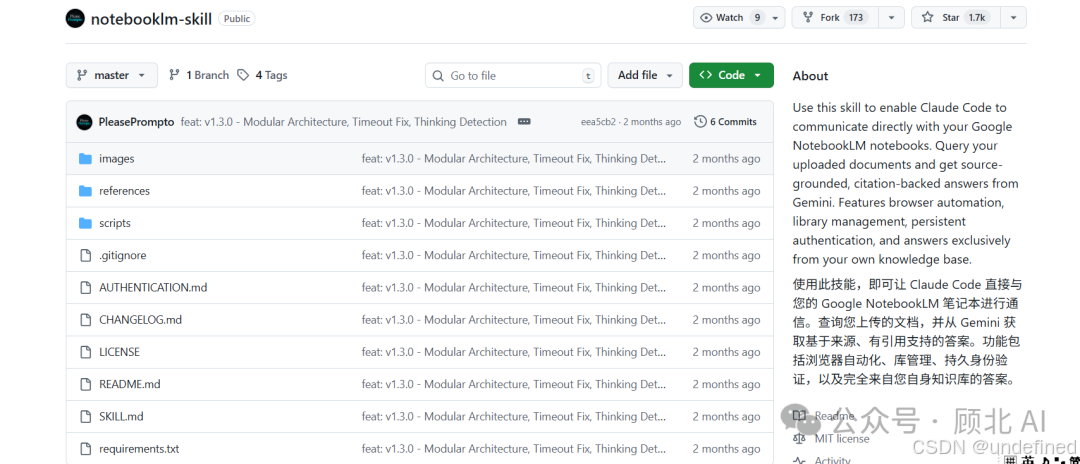
Task: Click the folder icon for scripts
Action: (x=85, y=223)
